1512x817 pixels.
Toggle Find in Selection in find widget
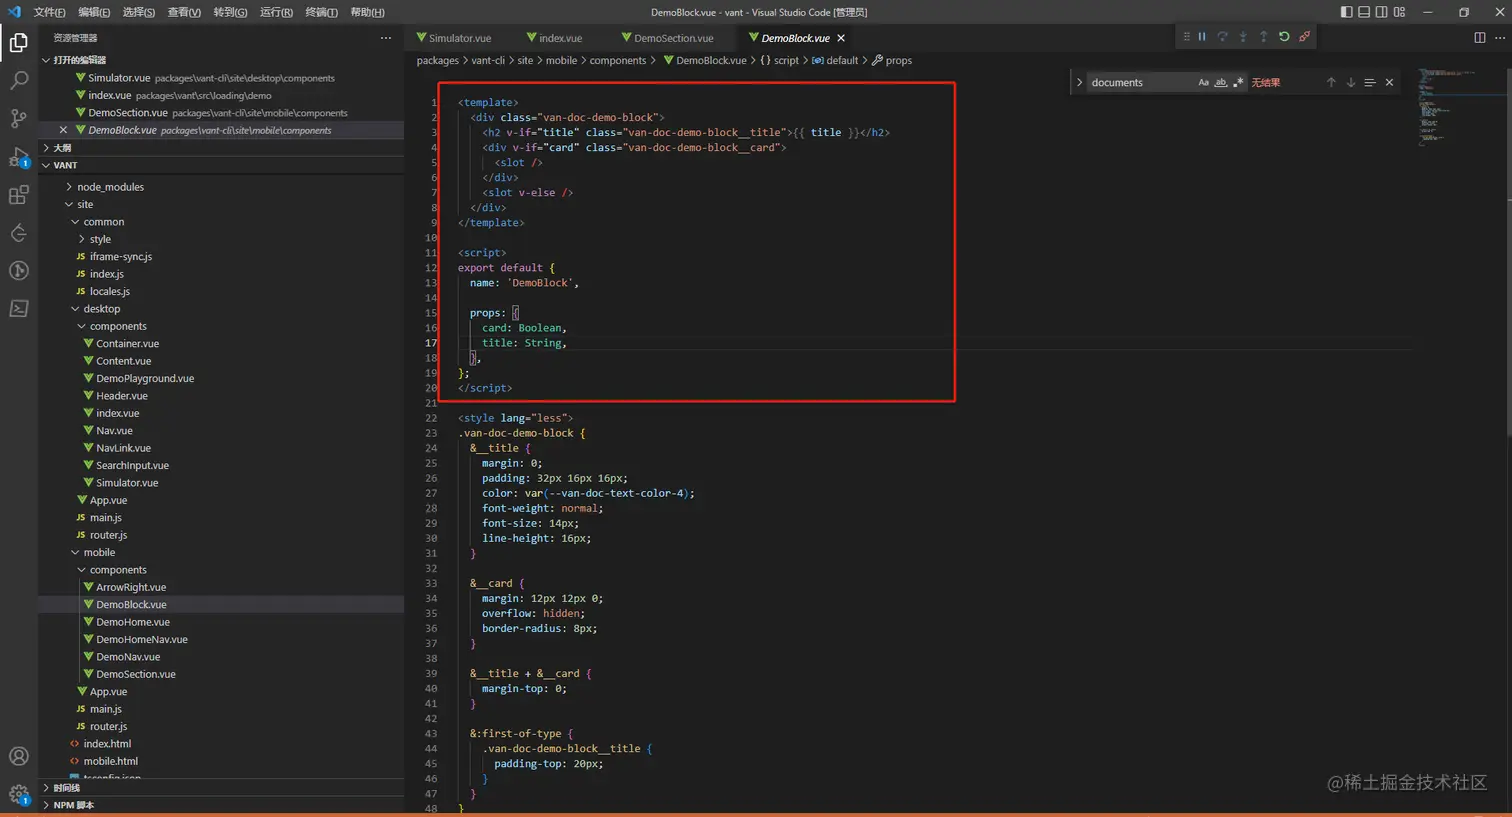[x=1370, y=82]
